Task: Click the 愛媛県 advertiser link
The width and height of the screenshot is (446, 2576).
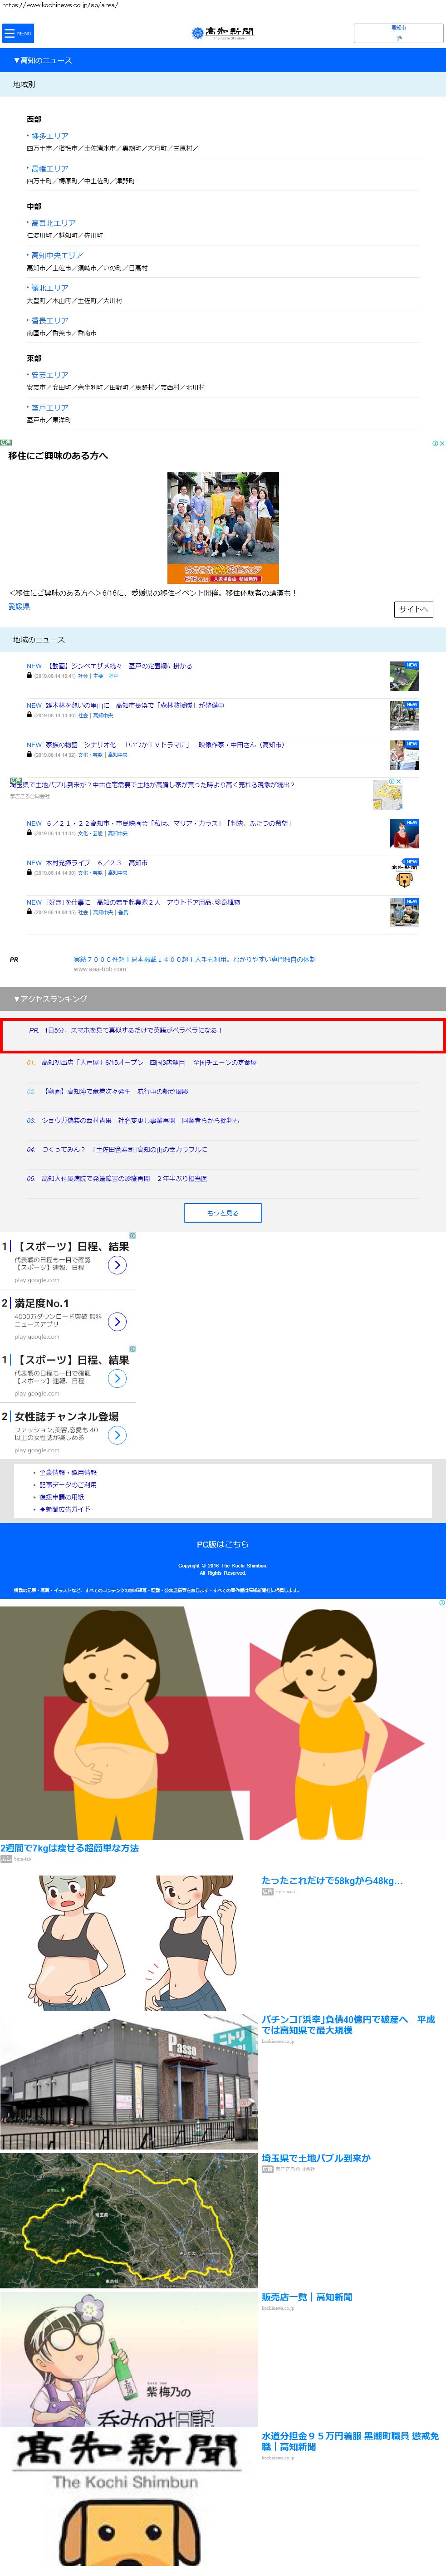Action: pyautogui.click(x=19, y=606)
